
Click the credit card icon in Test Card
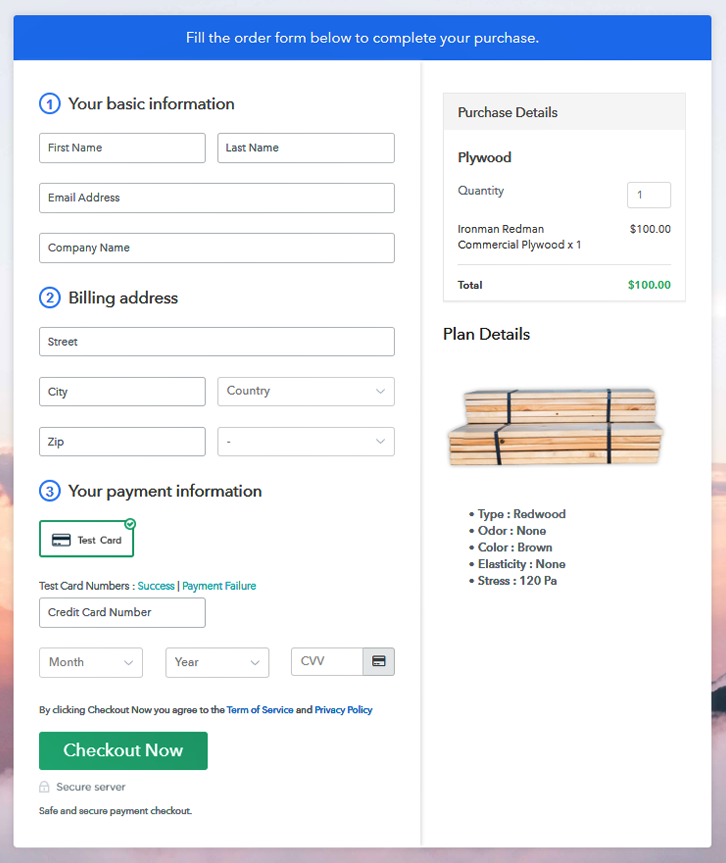[x=61, y=540]
